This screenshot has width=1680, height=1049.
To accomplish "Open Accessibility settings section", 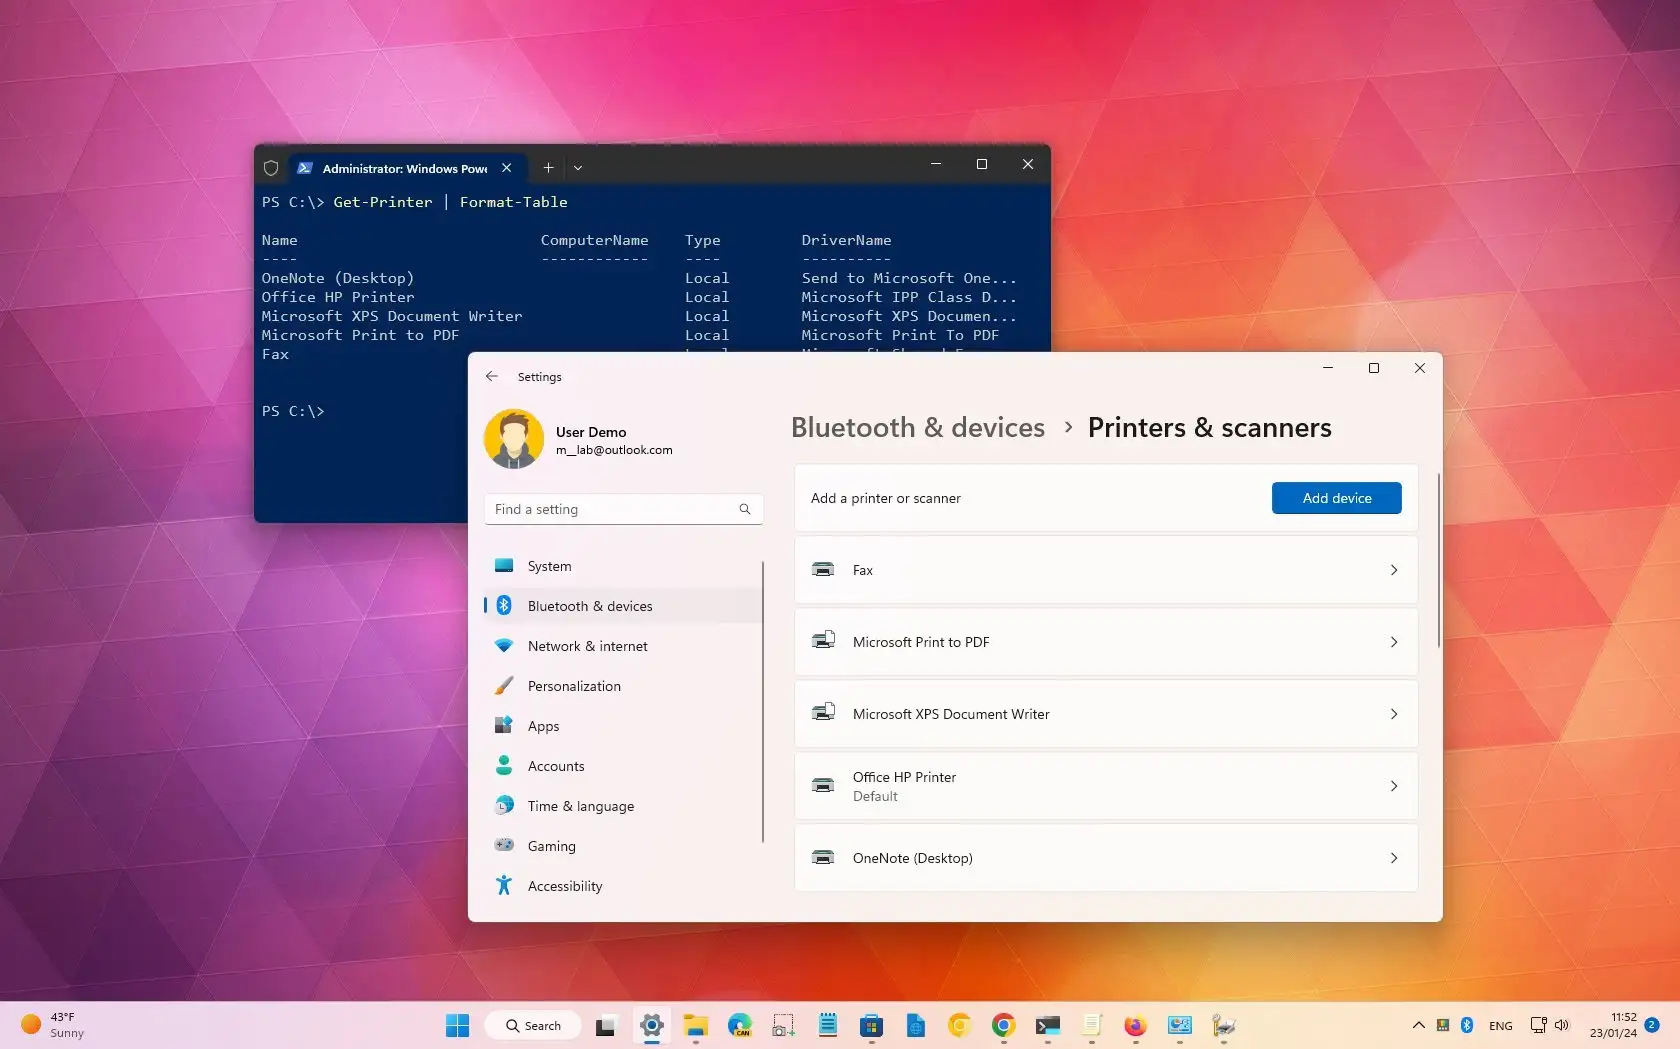I will (x=564, y=885).
